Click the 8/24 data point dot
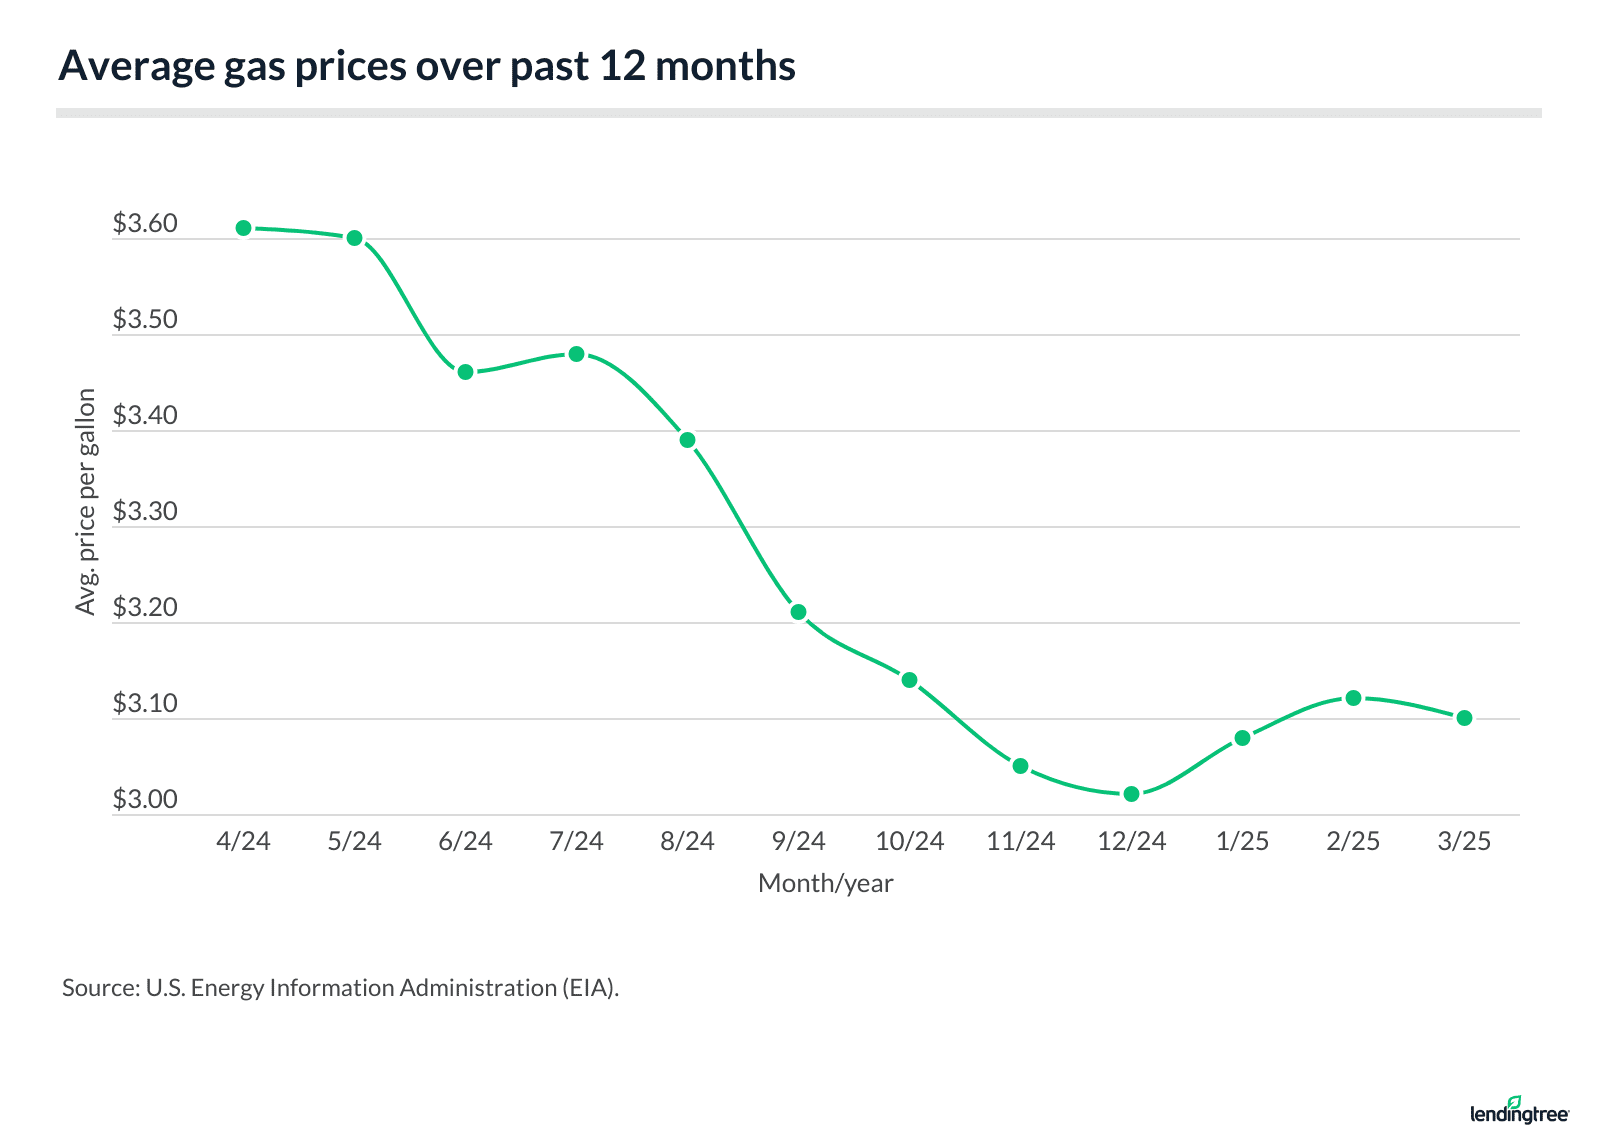Screen dimensions: 1600x1140 [687, 440]
